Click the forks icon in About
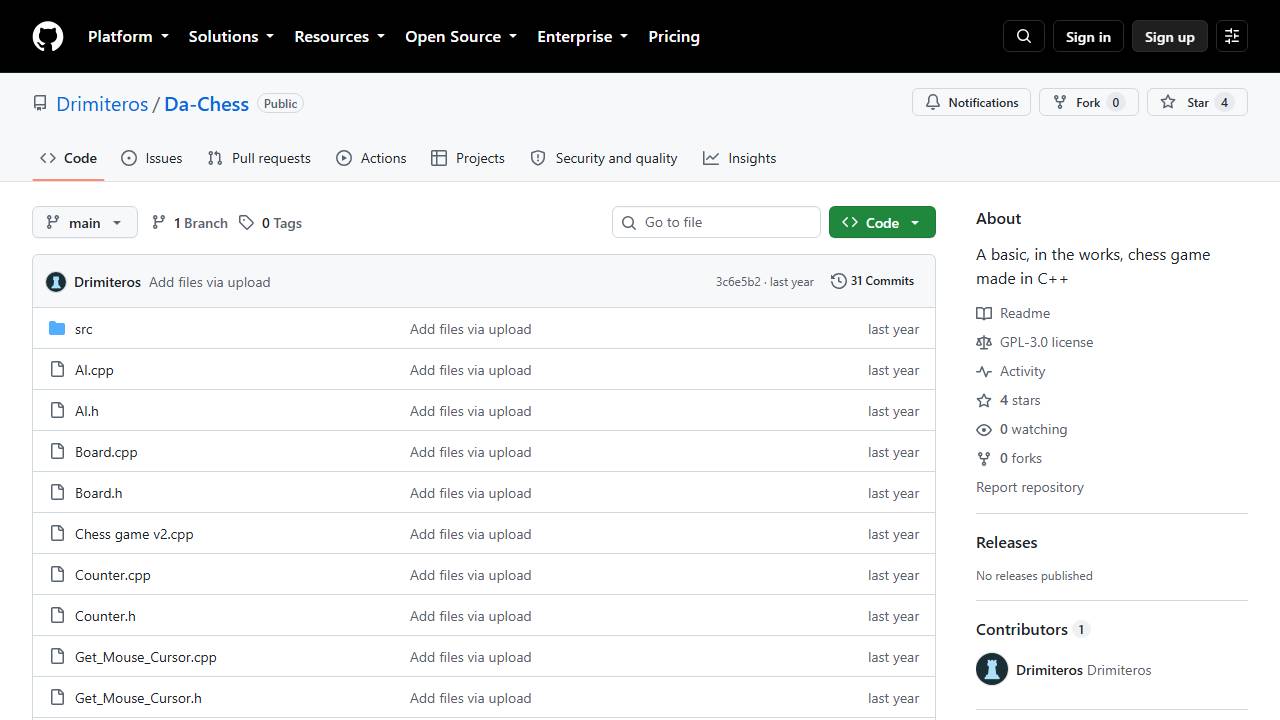This screenshot has height=720, width=1280. point(984,458)
